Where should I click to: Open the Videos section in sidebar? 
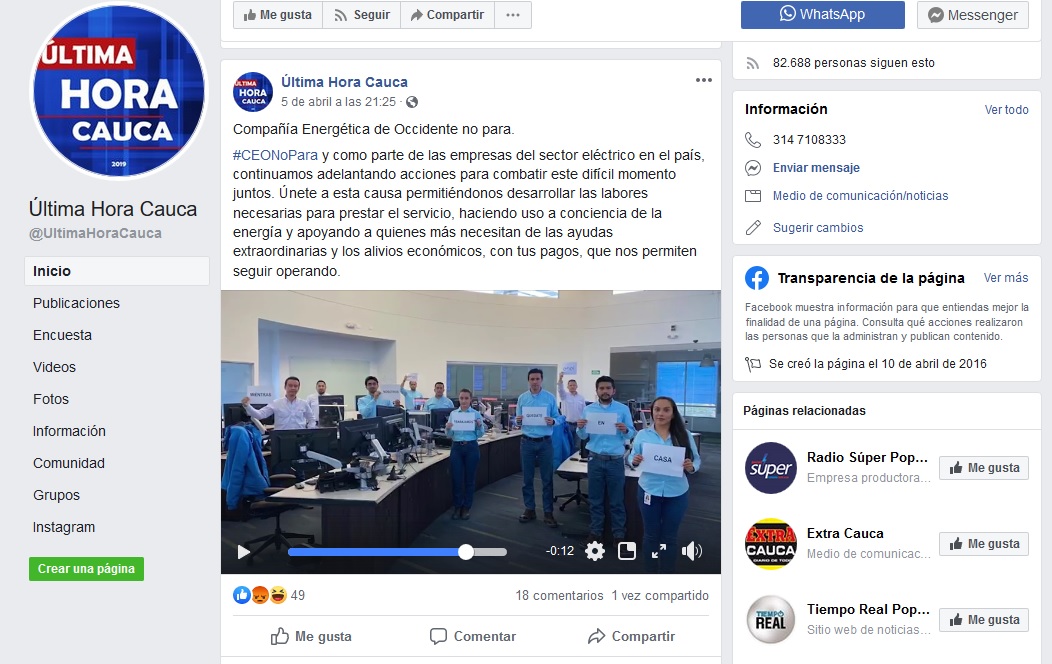click(54, 367)
